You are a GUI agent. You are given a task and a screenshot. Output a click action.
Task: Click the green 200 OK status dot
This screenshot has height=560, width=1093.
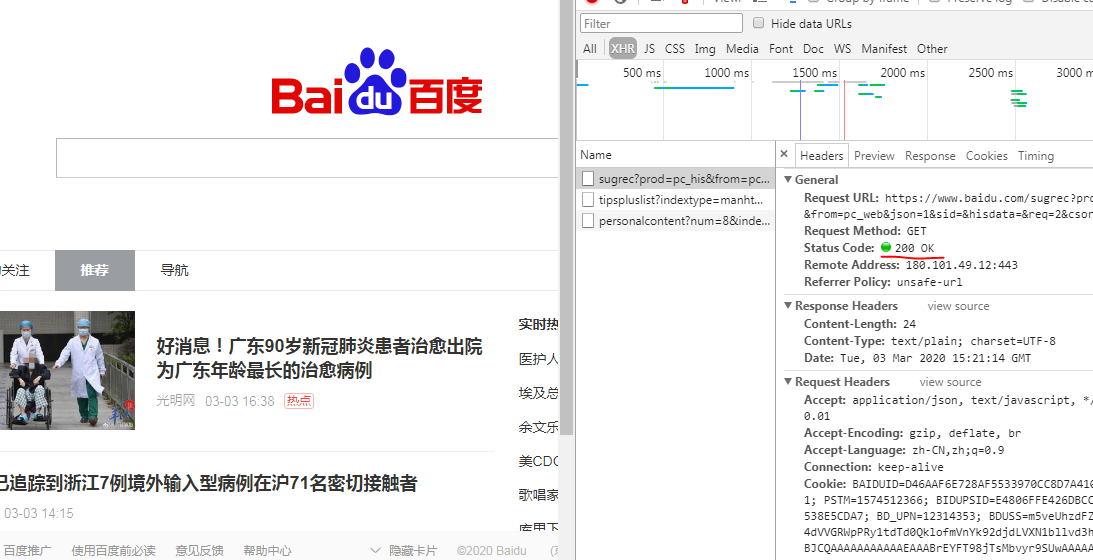pyautogui.click(x=885, y=248)
